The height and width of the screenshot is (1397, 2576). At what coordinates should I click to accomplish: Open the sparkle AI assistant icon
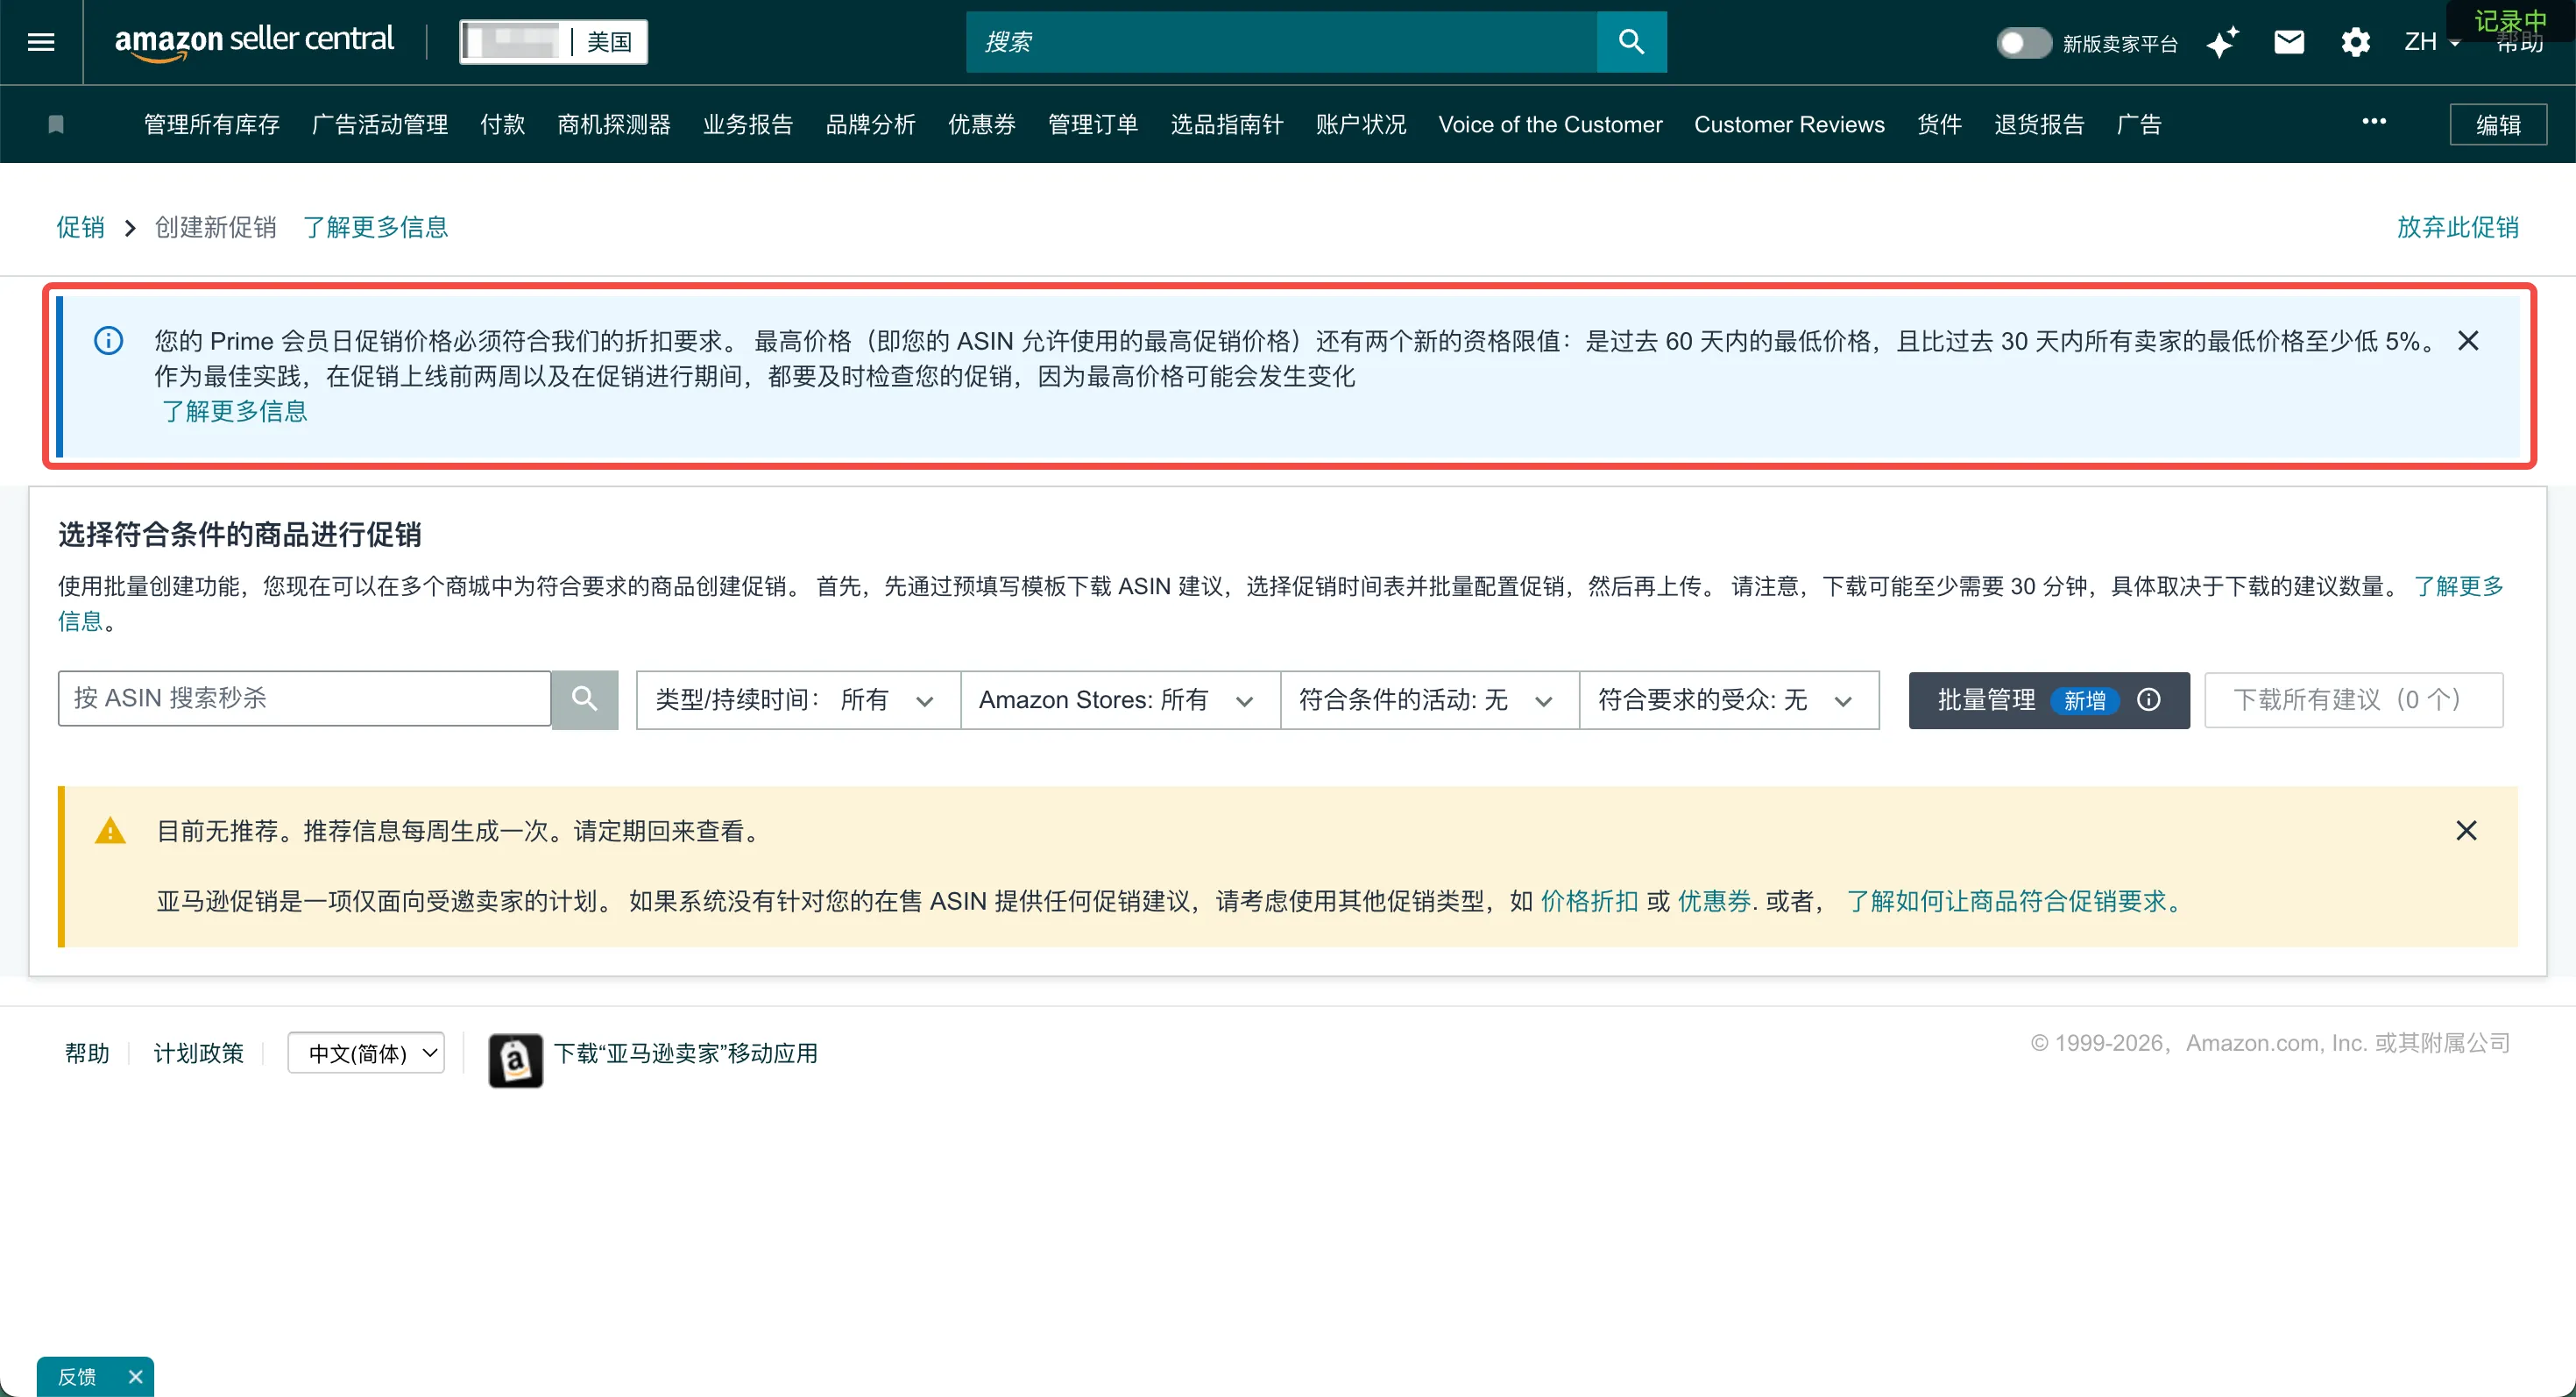[2223, 42]
